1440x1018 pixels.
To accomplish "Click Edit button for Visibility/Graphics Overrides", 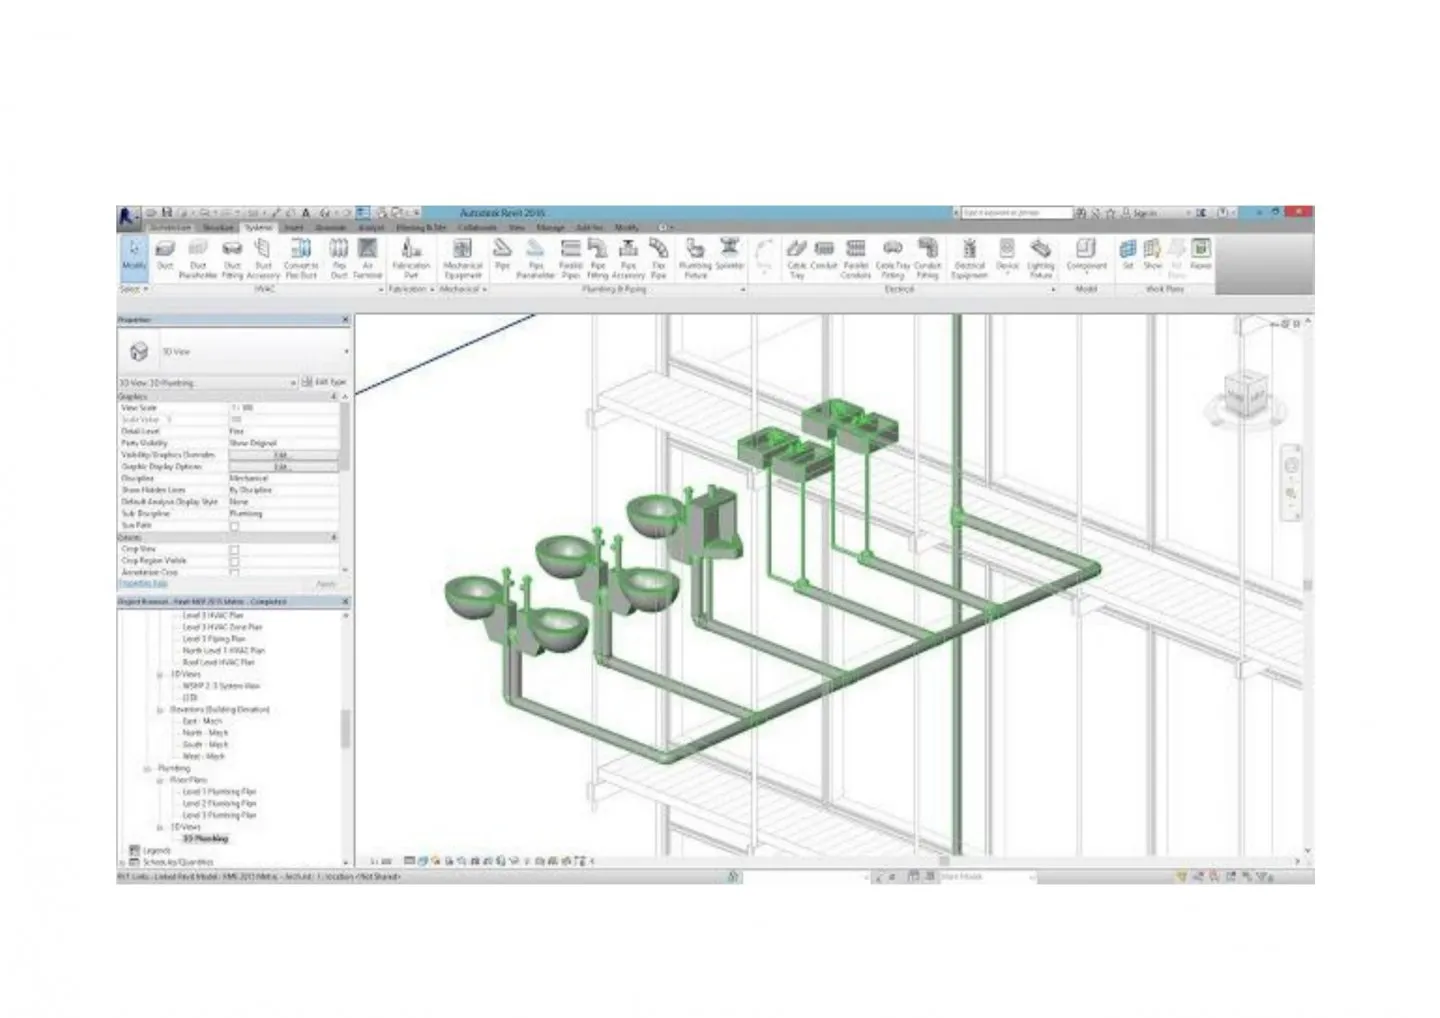I will (281, 455).
